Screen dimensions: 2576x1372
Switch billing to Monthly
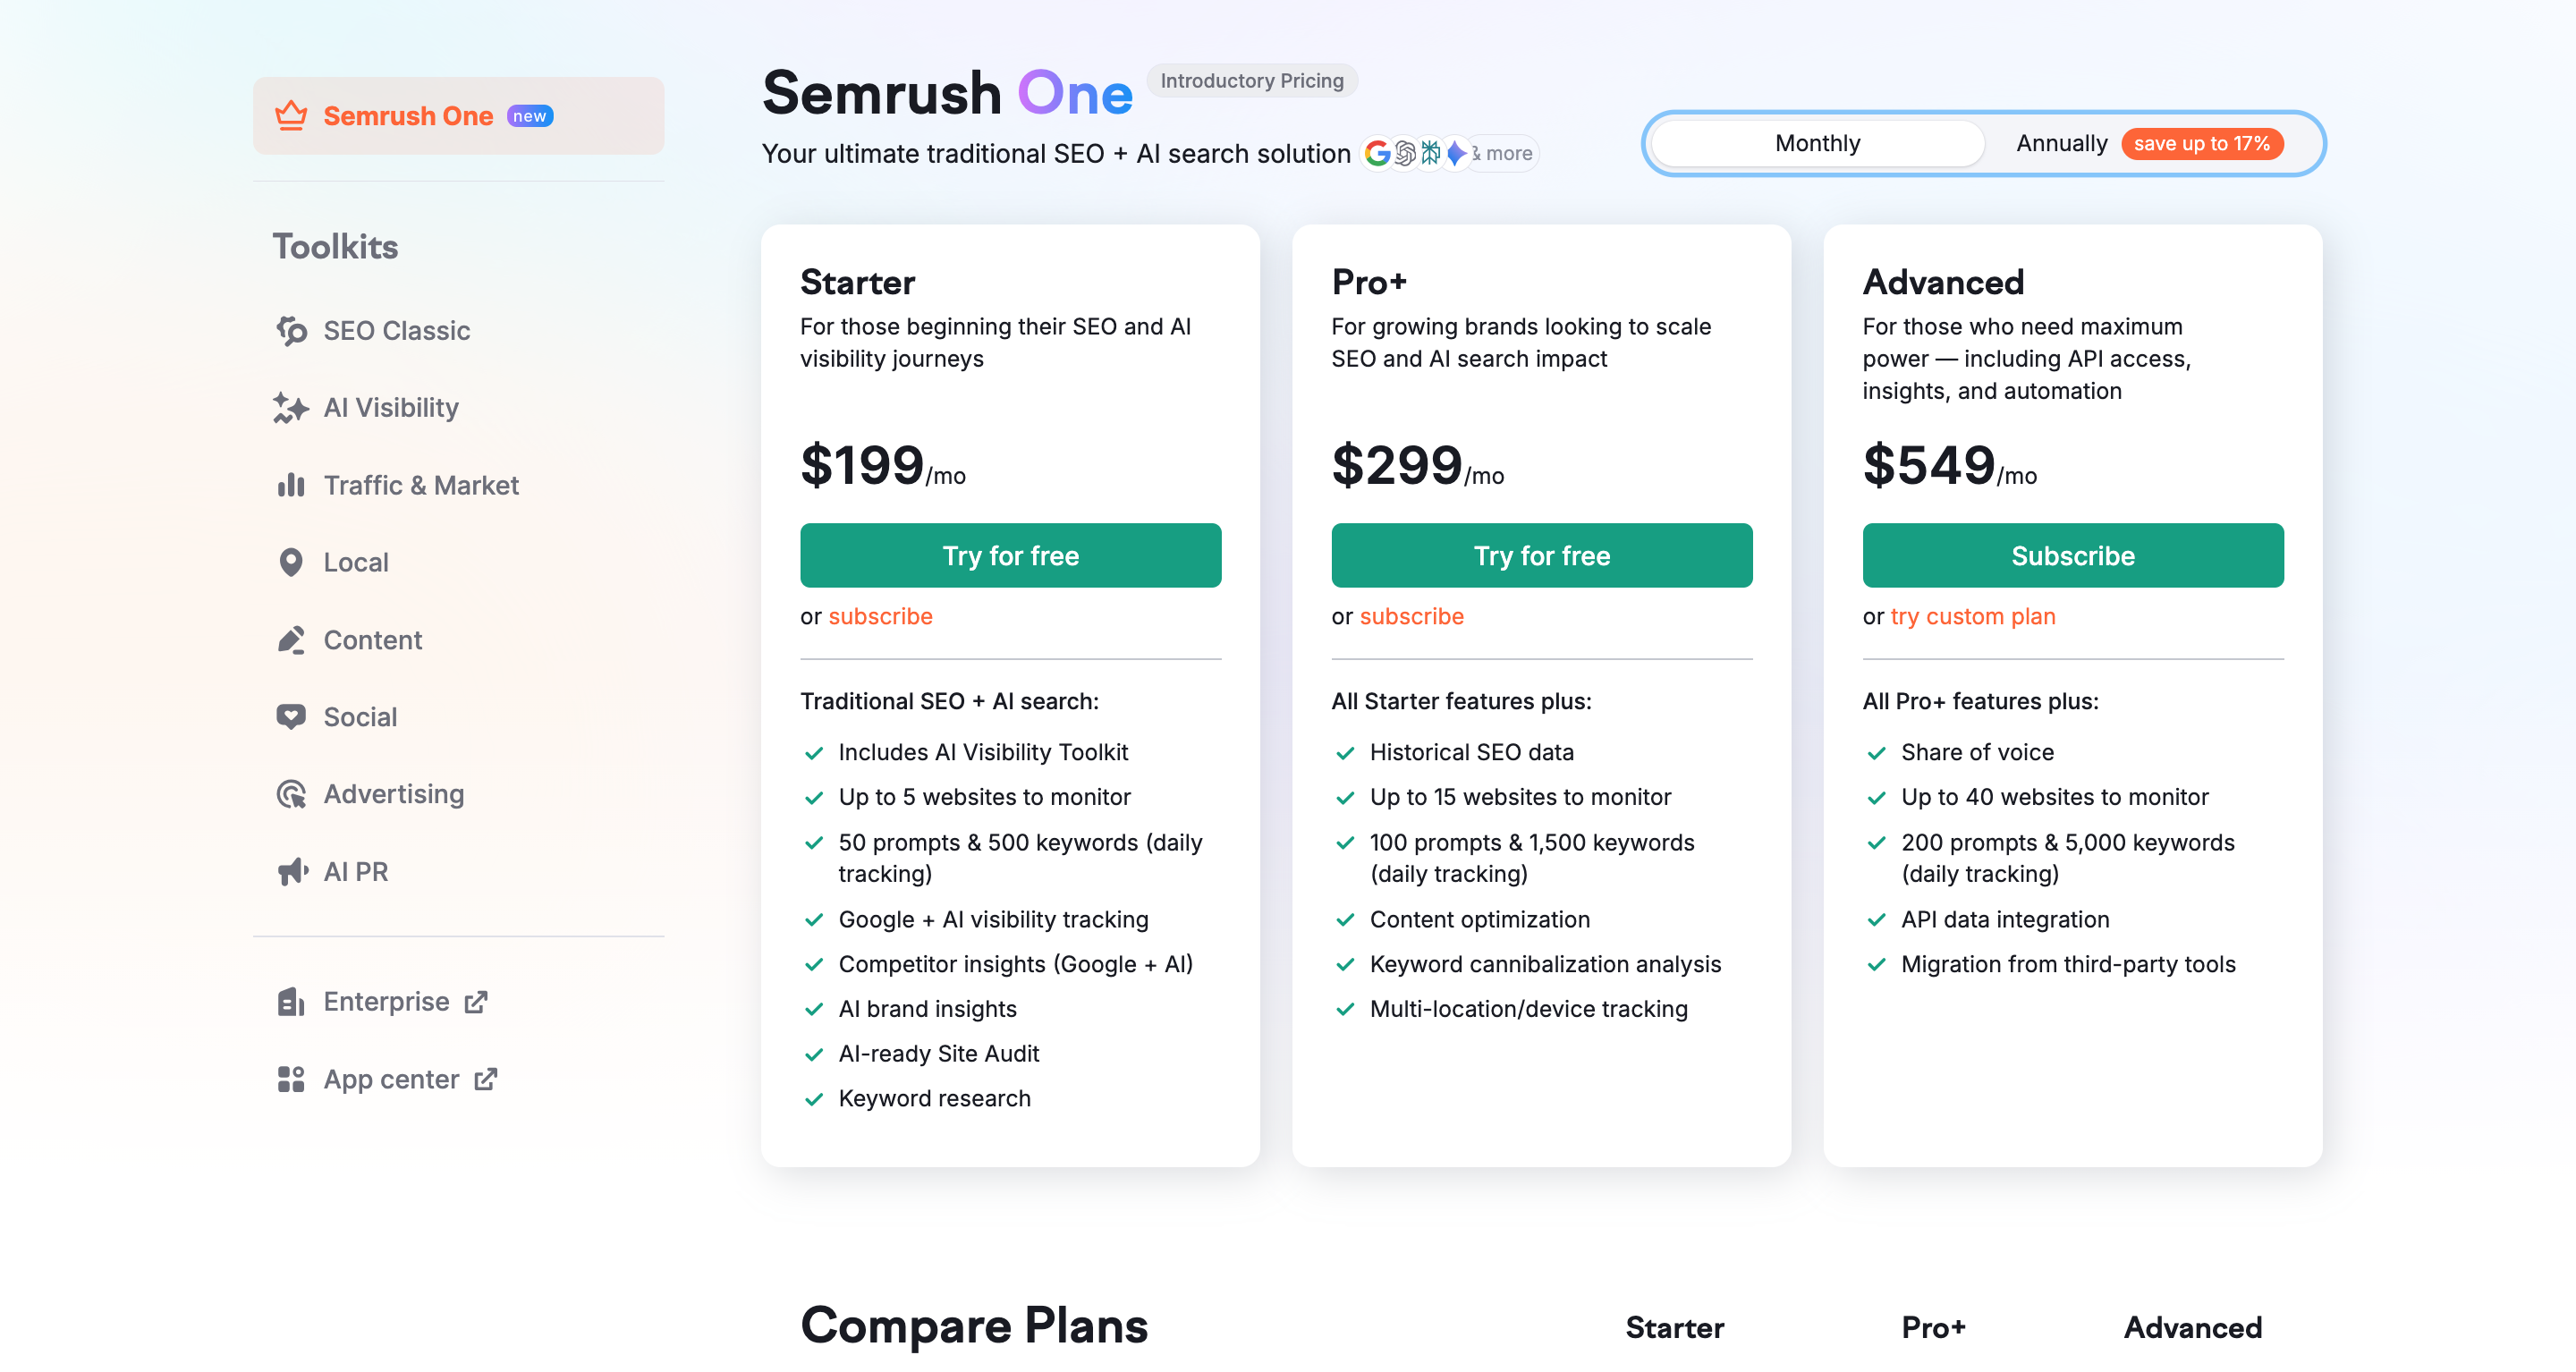click(1817, 144)
